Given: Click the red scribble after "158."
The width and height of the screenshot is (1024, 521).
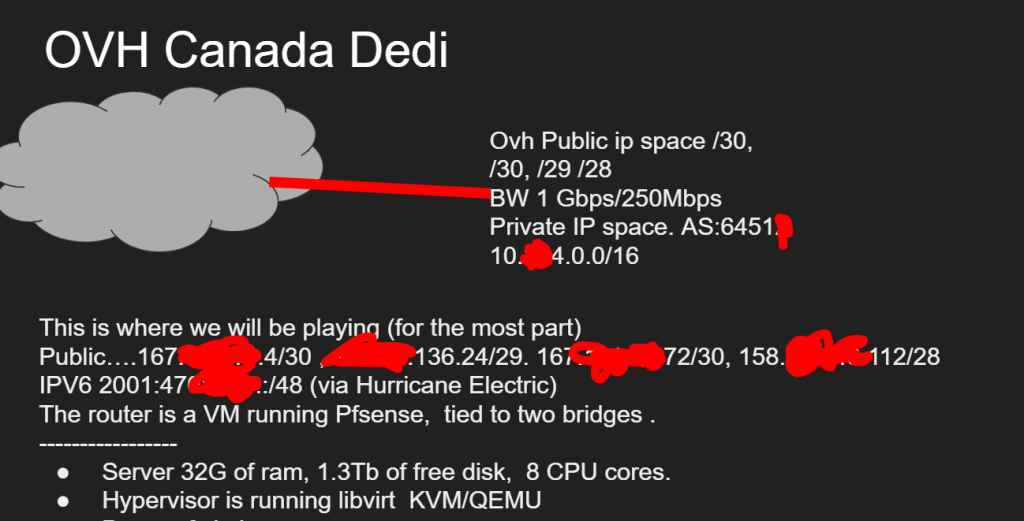Looking at the screenshot, I should coord(825,355).
